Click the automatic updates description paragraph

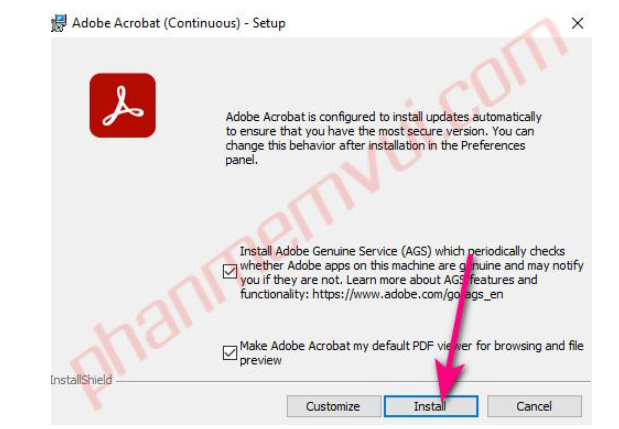click(383, 138)
